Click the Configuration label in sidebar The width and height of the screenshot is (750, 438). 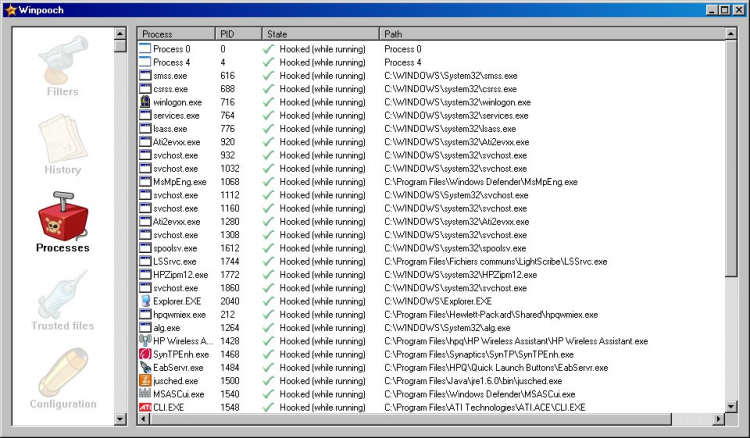63,404
